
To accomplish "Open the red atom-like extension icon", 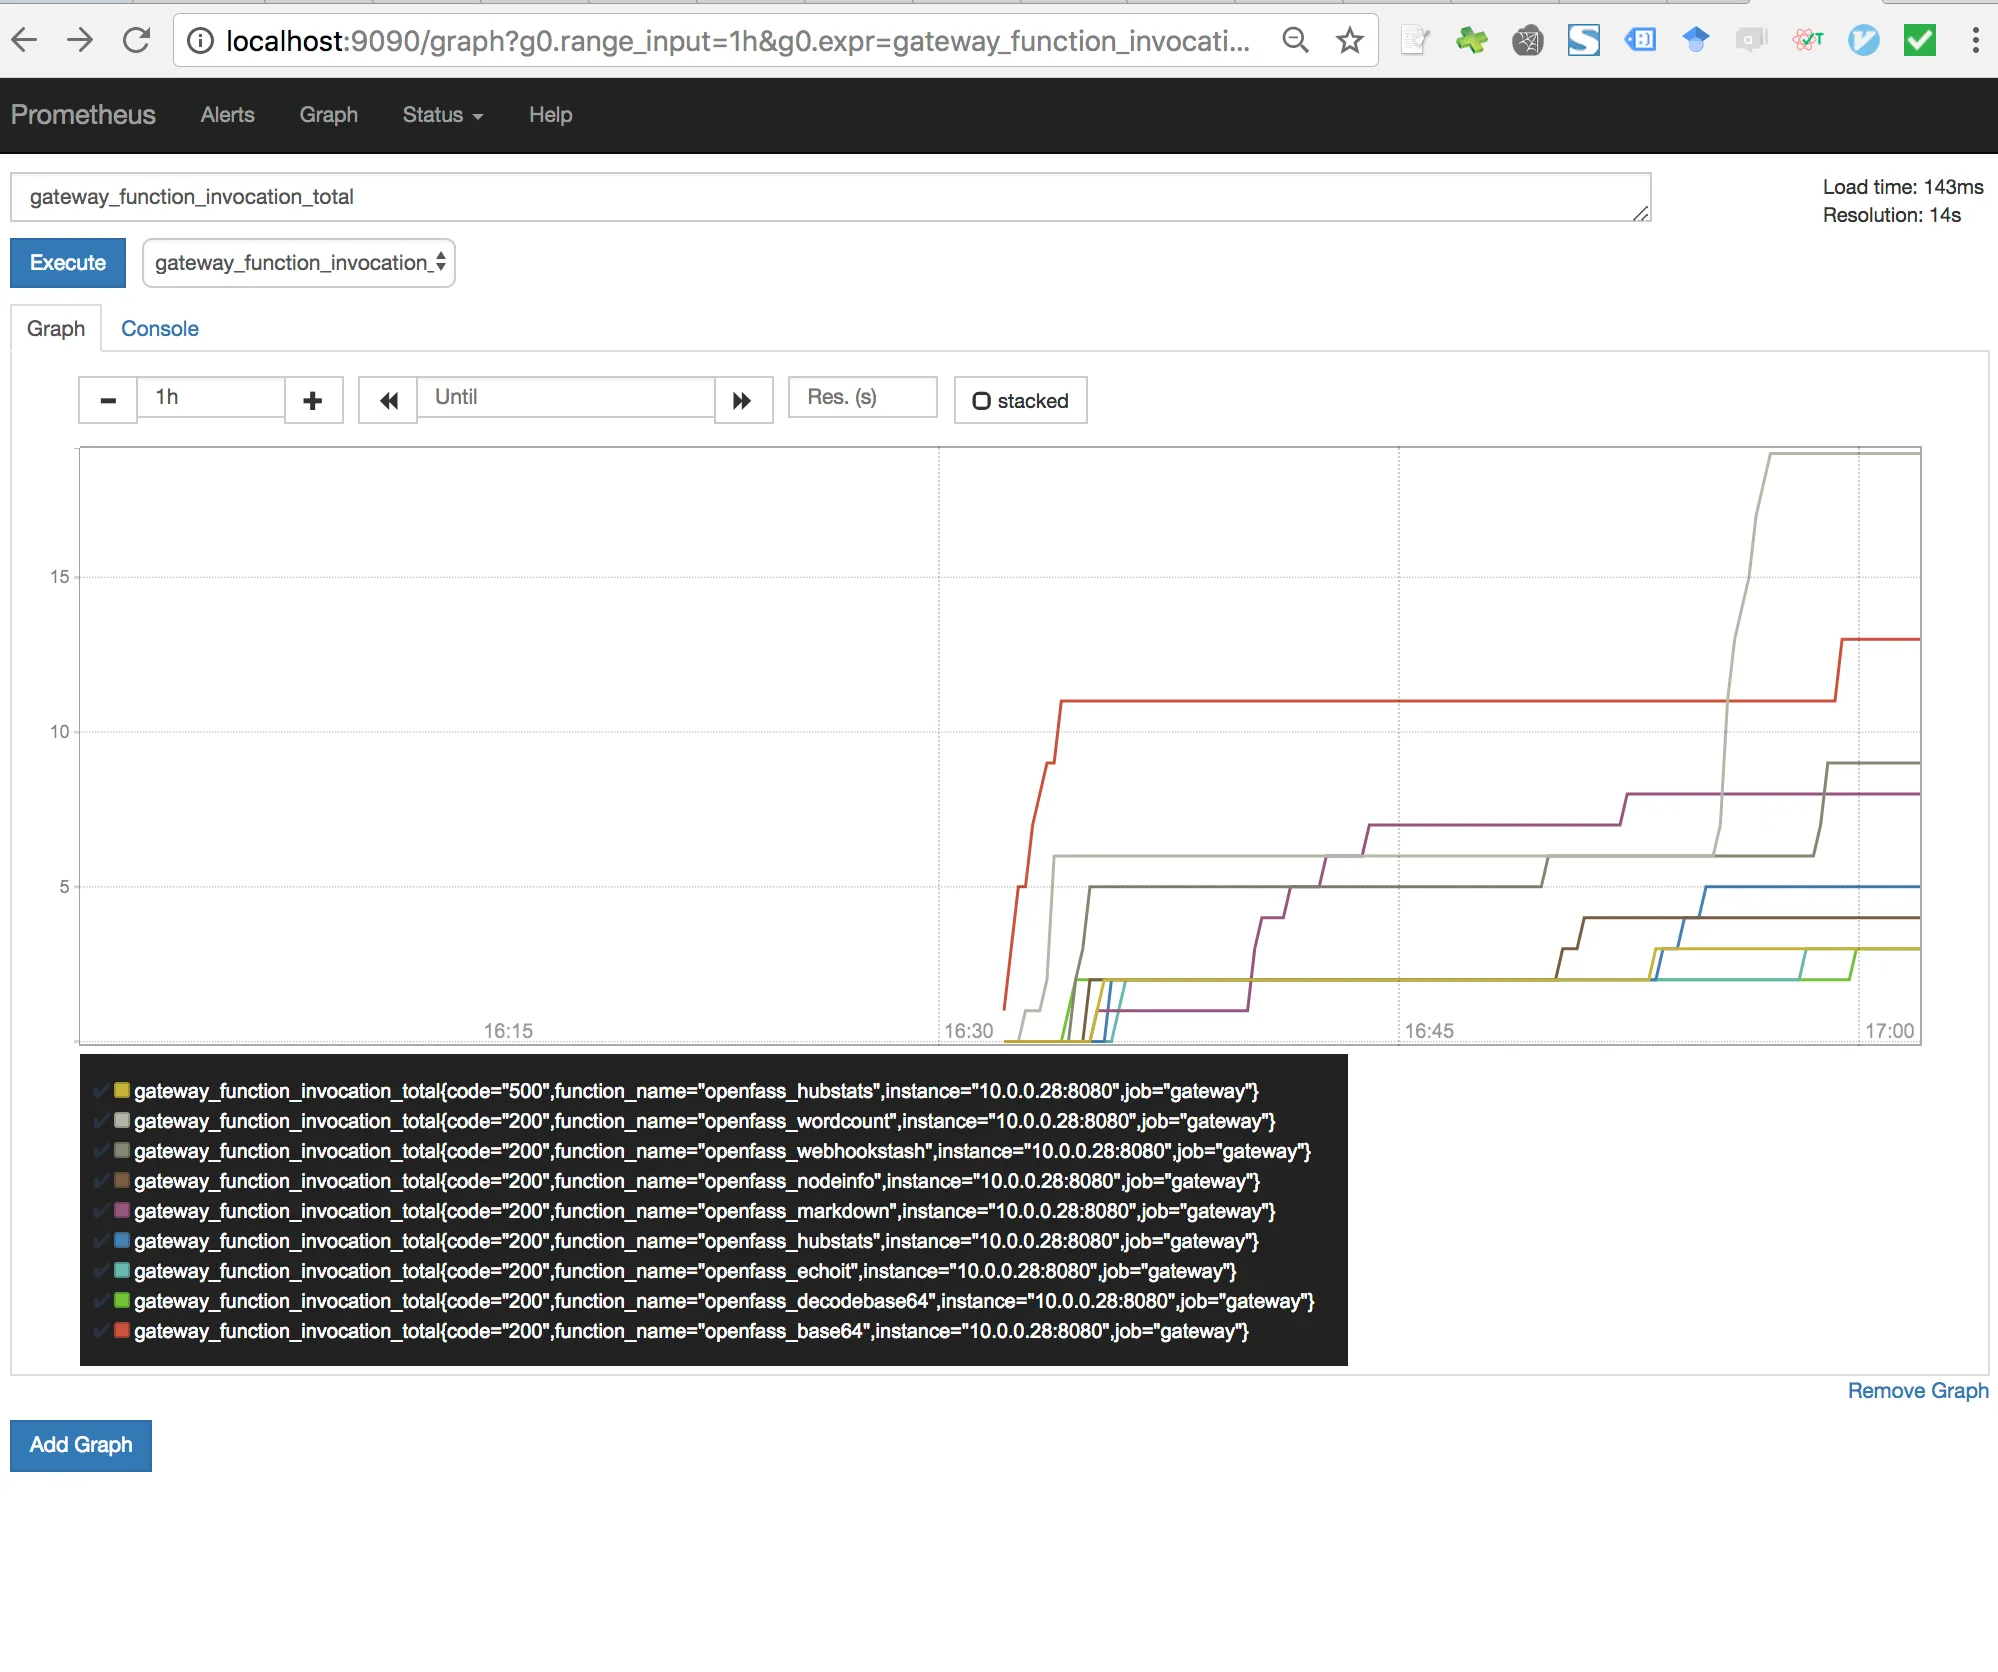I will point(1807,40).
